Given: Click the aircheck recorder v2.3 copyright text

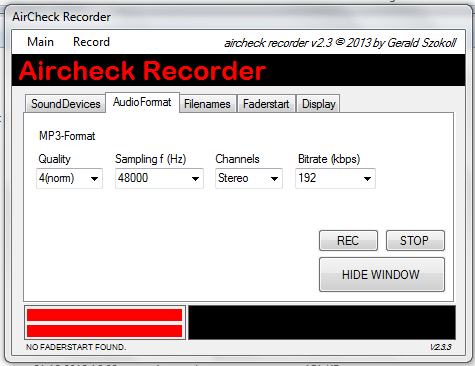Looking at the screenshot, I should 340,43.
